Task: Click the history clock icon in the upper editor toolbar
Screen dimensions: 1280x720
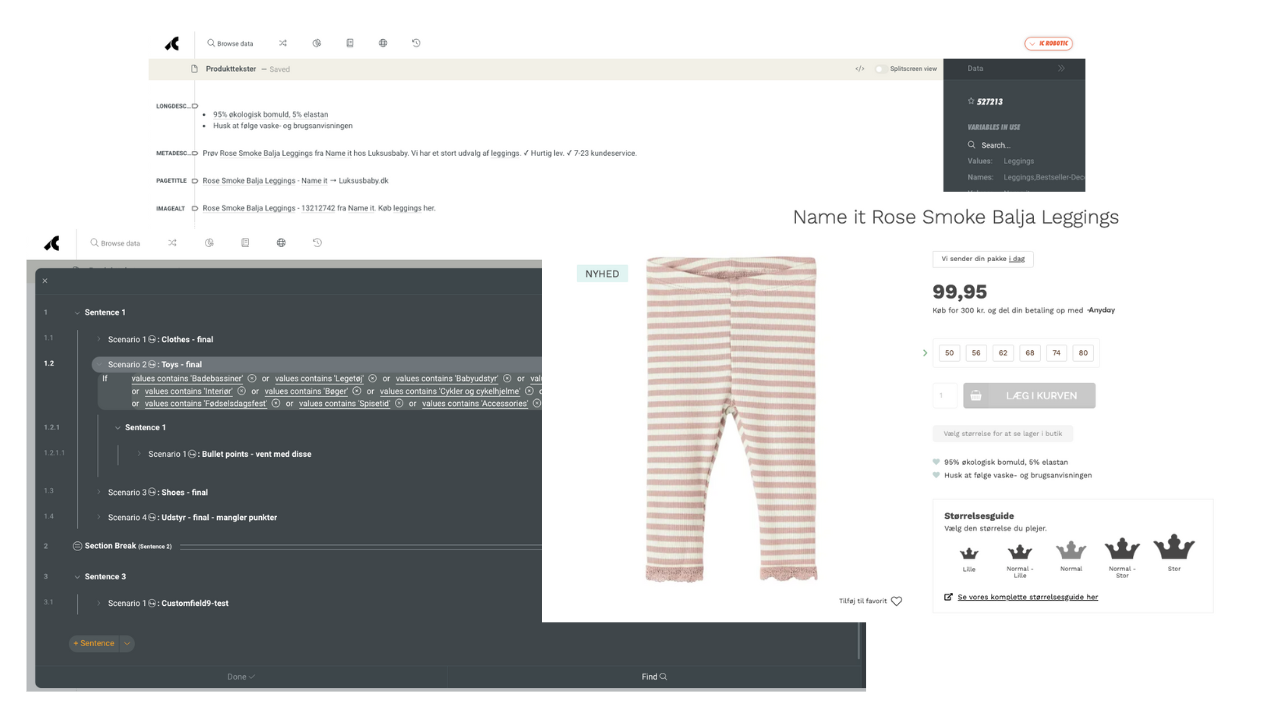Action: click(x=416, y=44)
